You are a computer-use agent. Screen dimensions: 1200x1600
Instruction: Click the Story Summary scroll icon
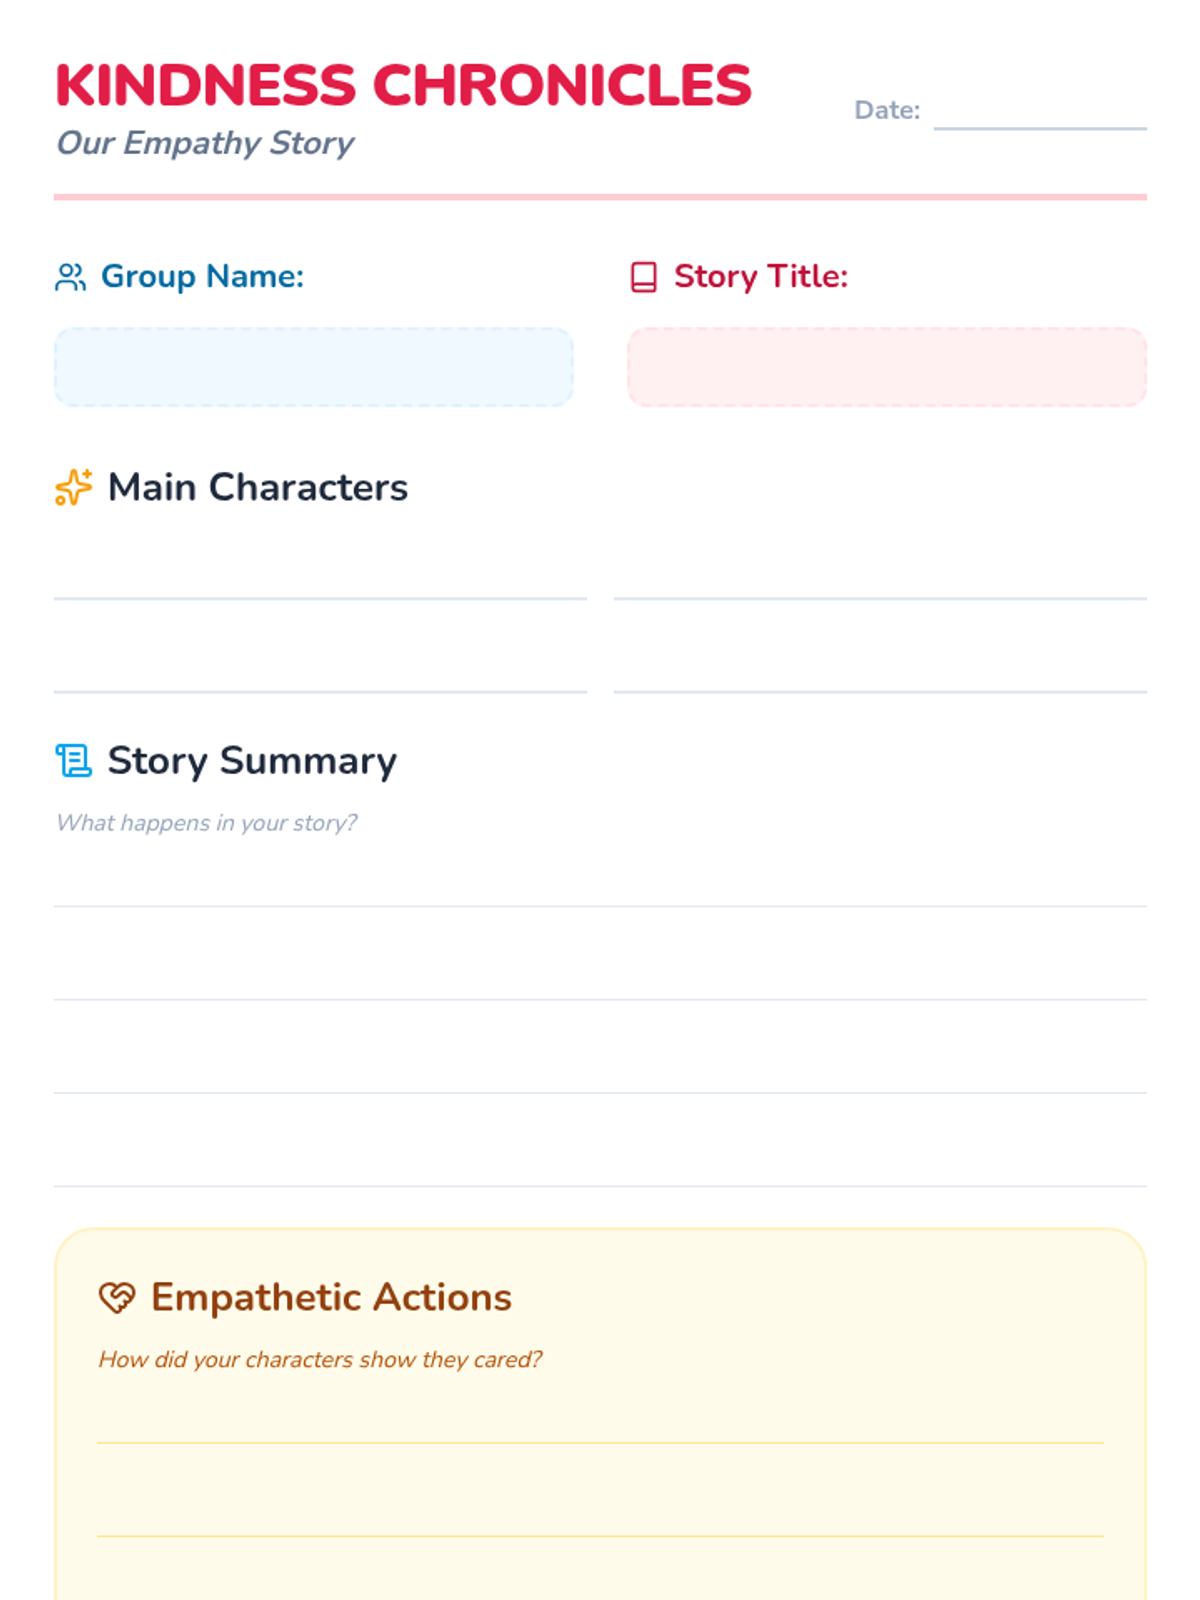click(74, 761)
